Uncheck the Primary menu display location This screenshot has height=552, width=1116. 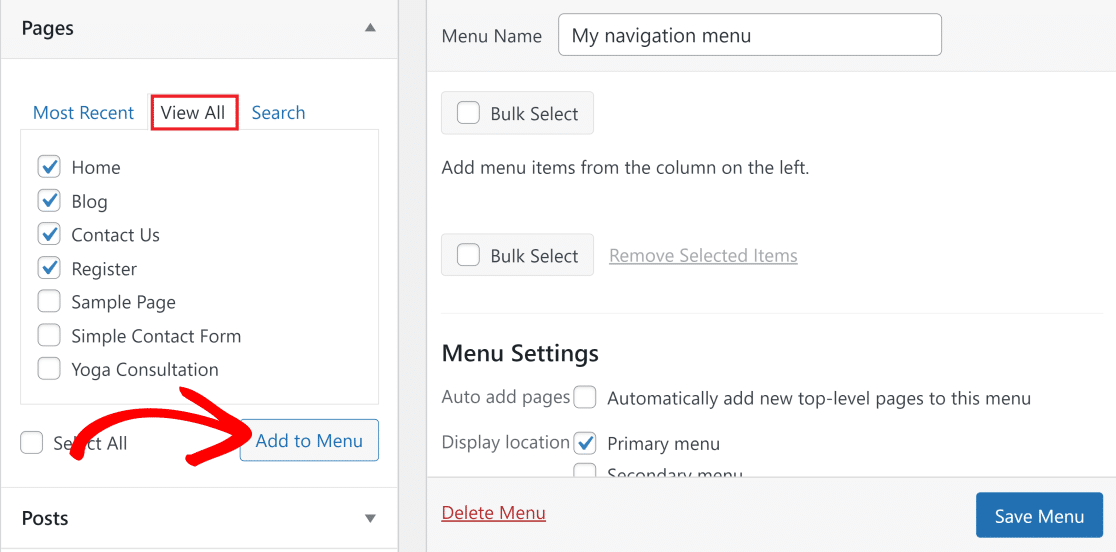(x=585, y=443)
